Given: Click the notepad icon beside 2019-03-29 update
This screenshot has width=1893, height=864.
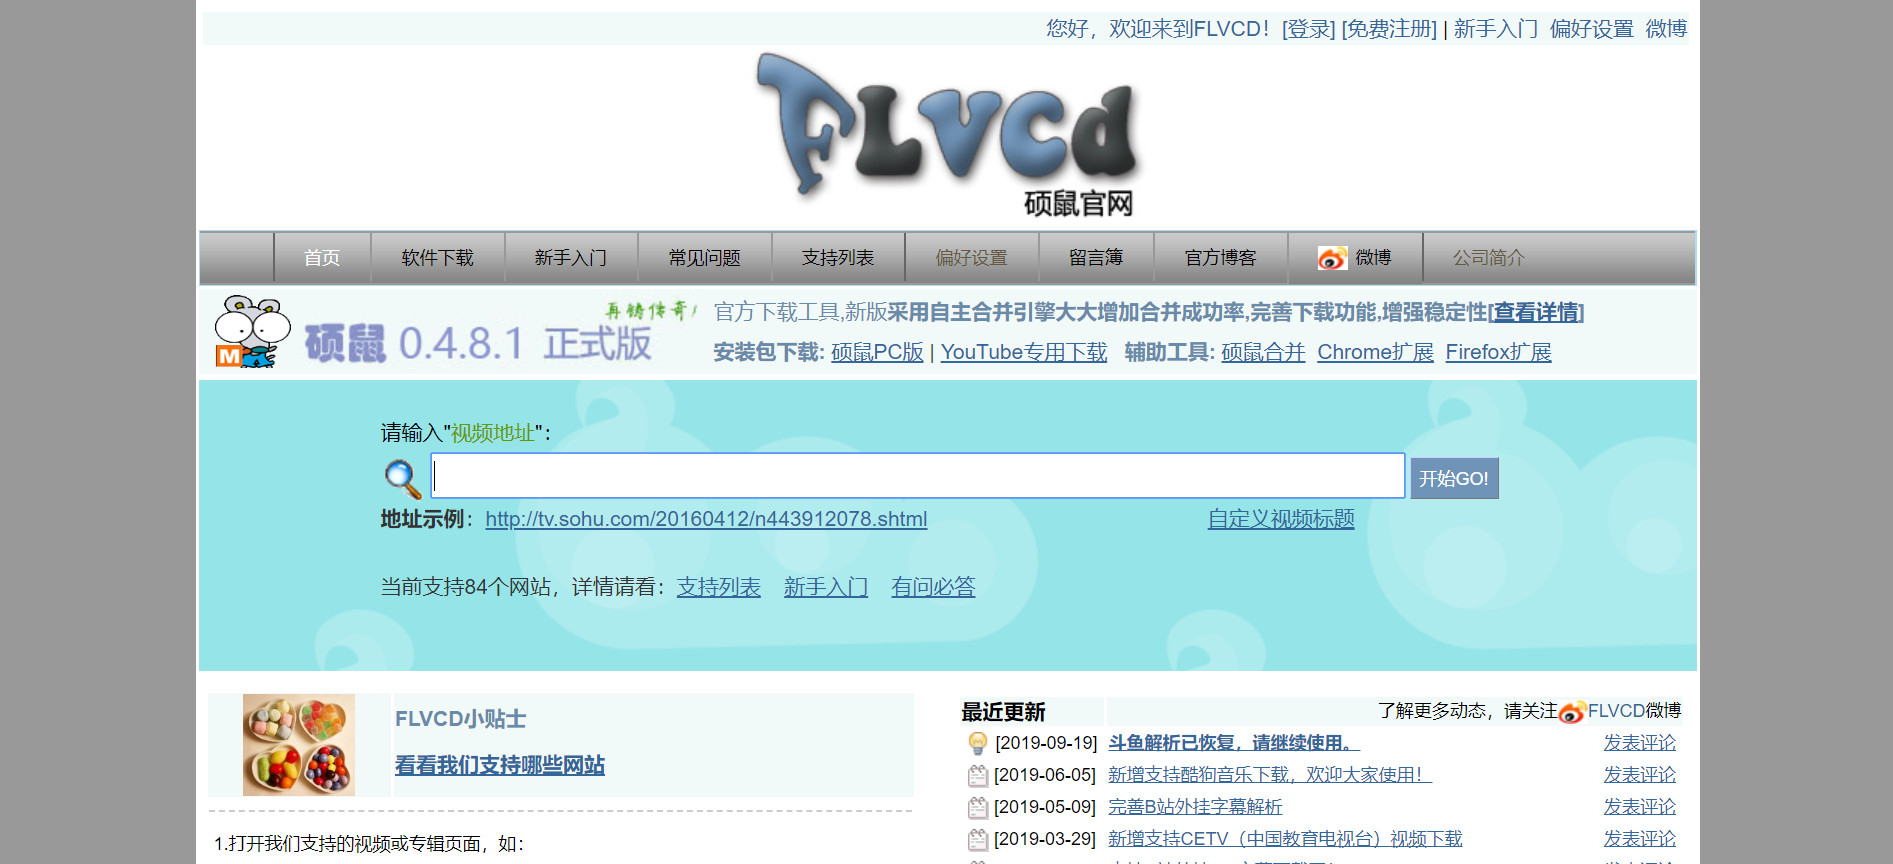Looking at the screenshot, I should point(977,839).
